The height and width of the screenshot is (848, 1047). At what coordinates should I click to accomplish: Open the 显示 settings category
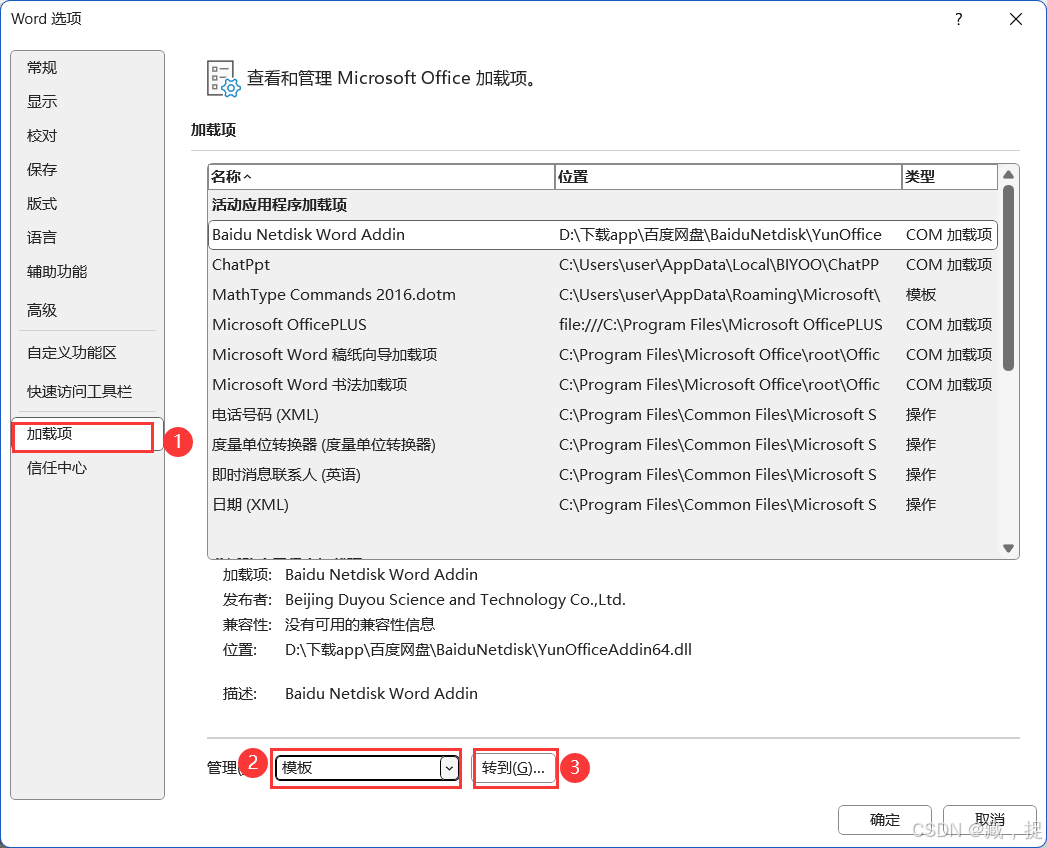pyautogui.click(x=87, y=101)
